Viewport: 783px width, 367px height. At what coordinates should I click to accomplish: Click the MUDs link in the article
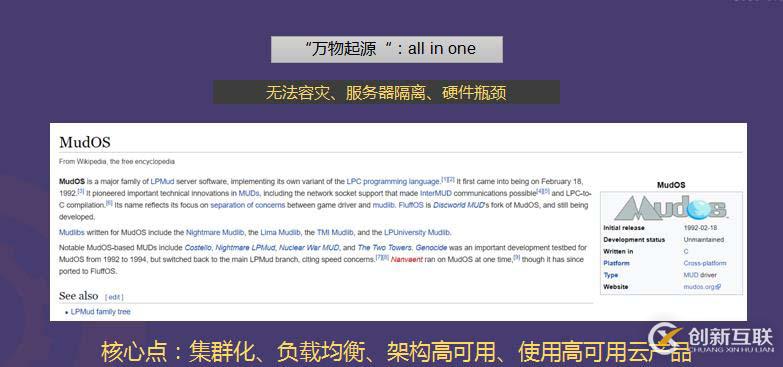point(249,193)
